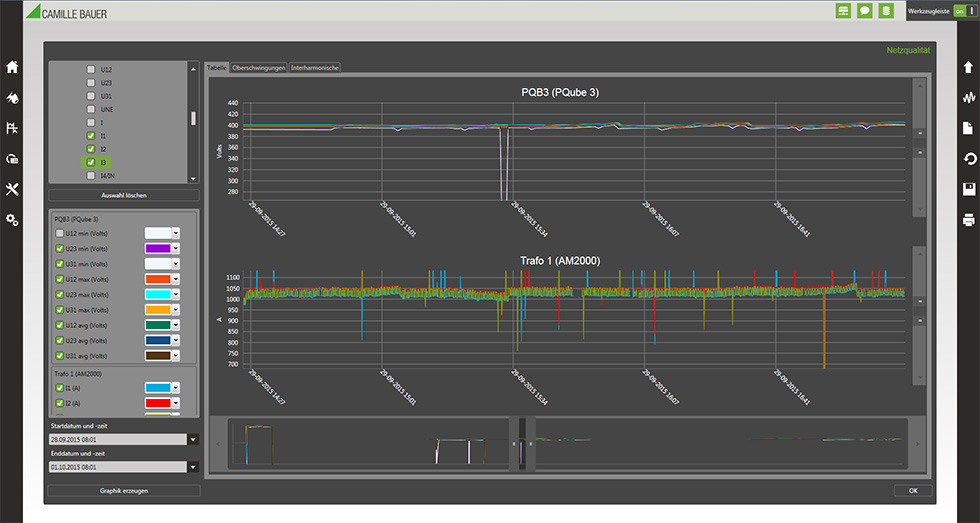The height and width of the screenshot is (523, 980).
Task: Uncheck the I2 measurement checkbox
Action: click(91, 149)
